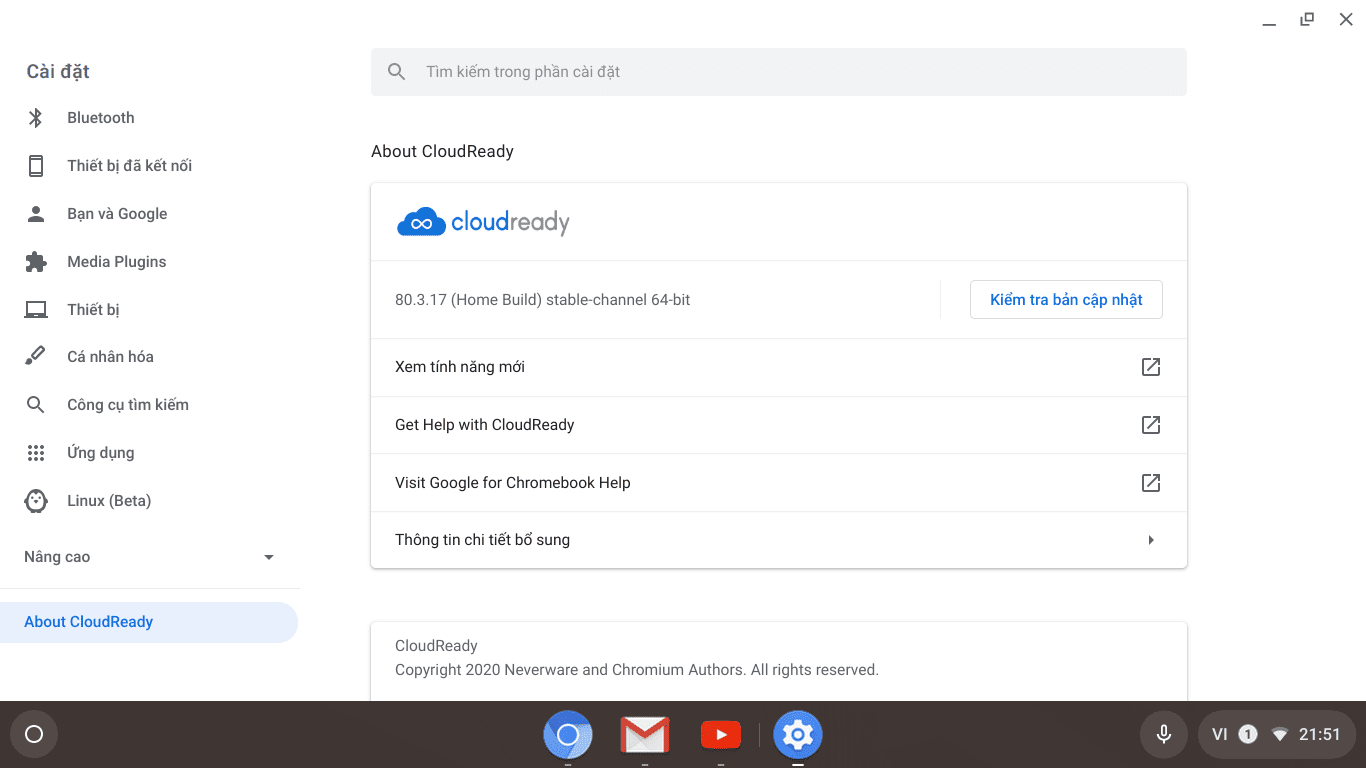Open the launcher circle button

pyautogui.click(x=34, y=735)
